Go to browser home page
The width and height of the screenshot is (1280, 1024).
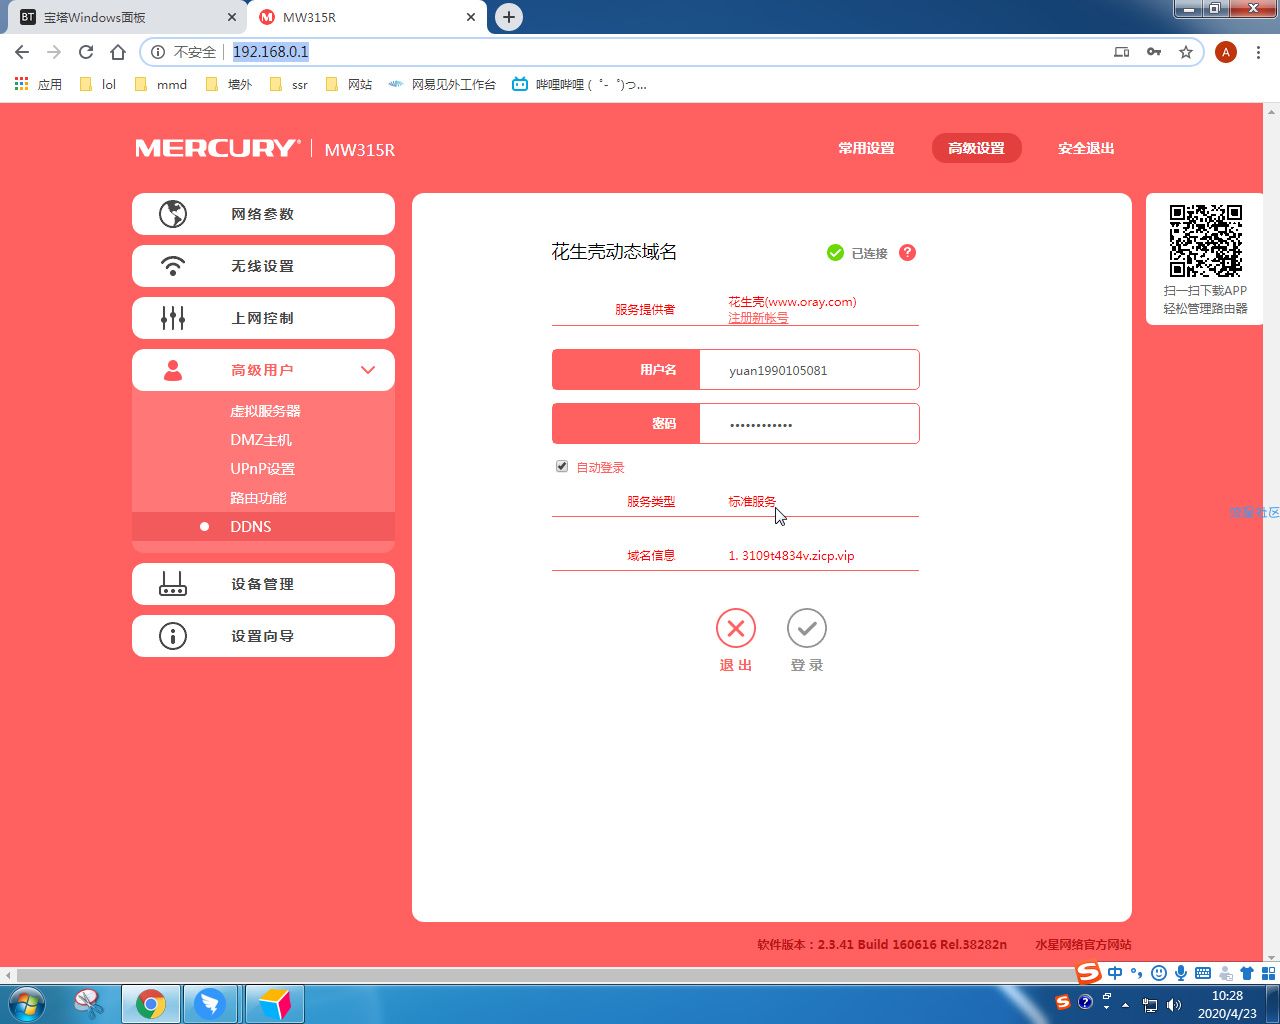tap(118, 52)
